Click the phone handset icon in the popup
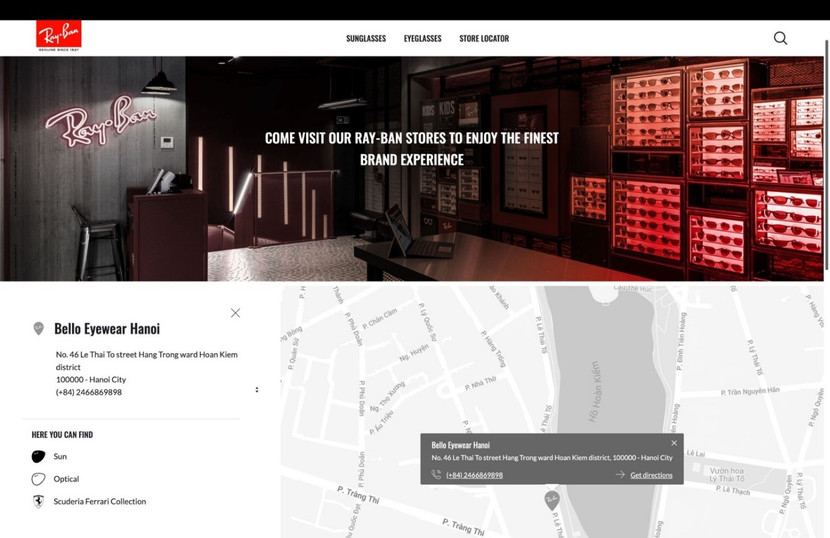The width and height of the screenshot is (830, 538). point(436,474)
